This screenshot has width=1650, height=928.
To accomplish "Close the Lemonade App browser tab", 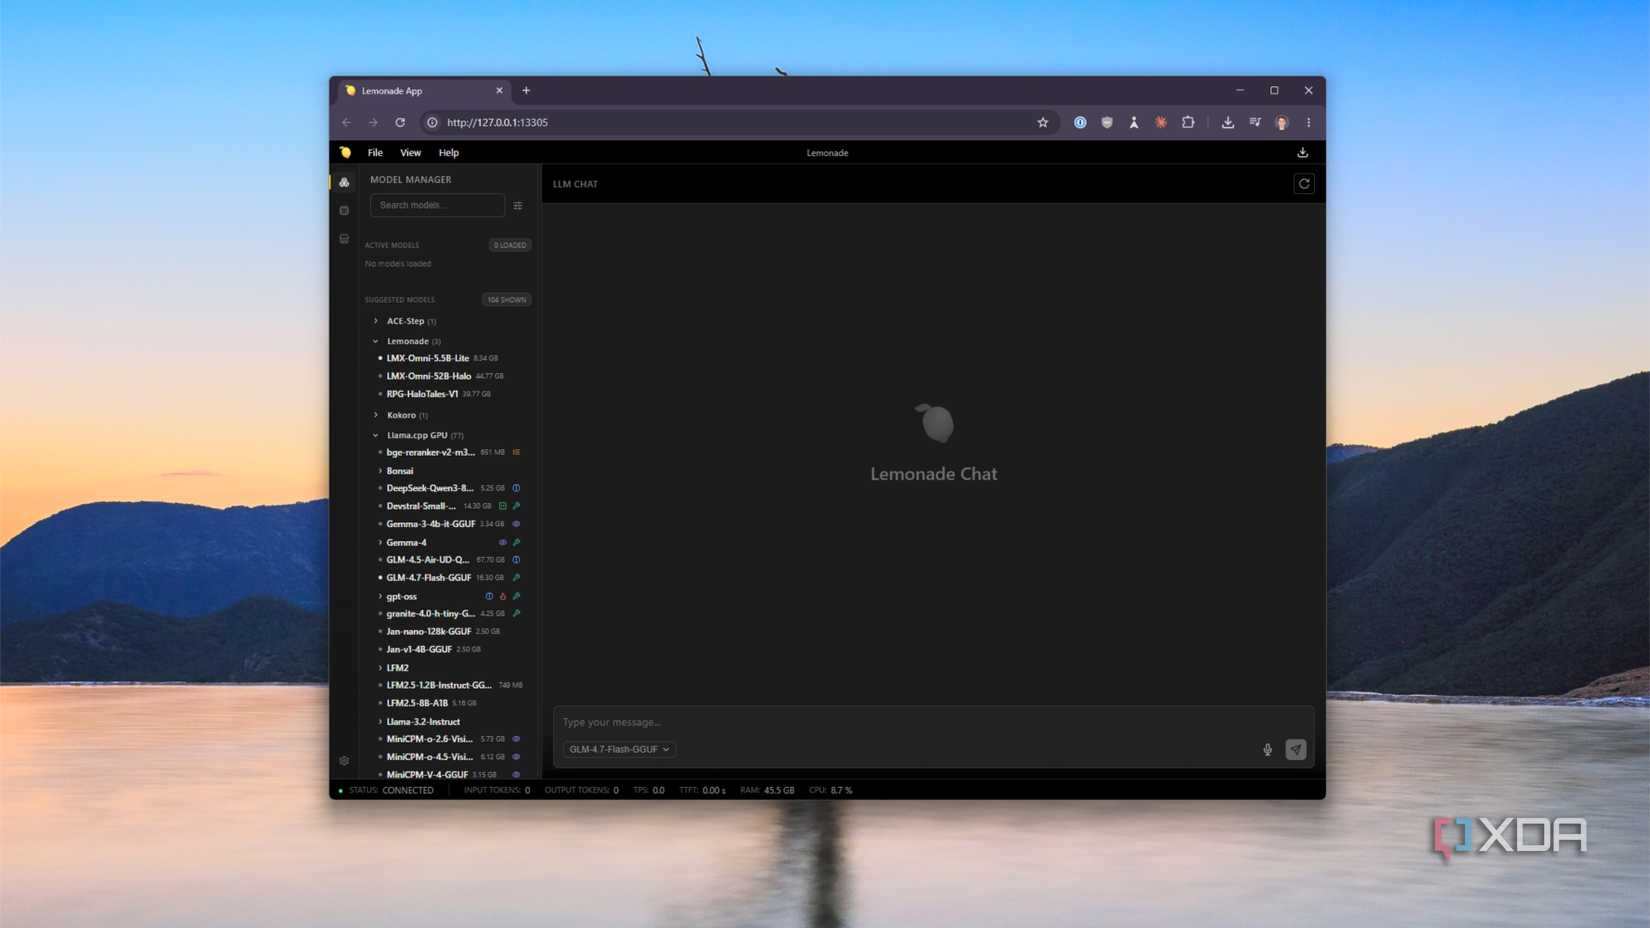I will 499,90.
